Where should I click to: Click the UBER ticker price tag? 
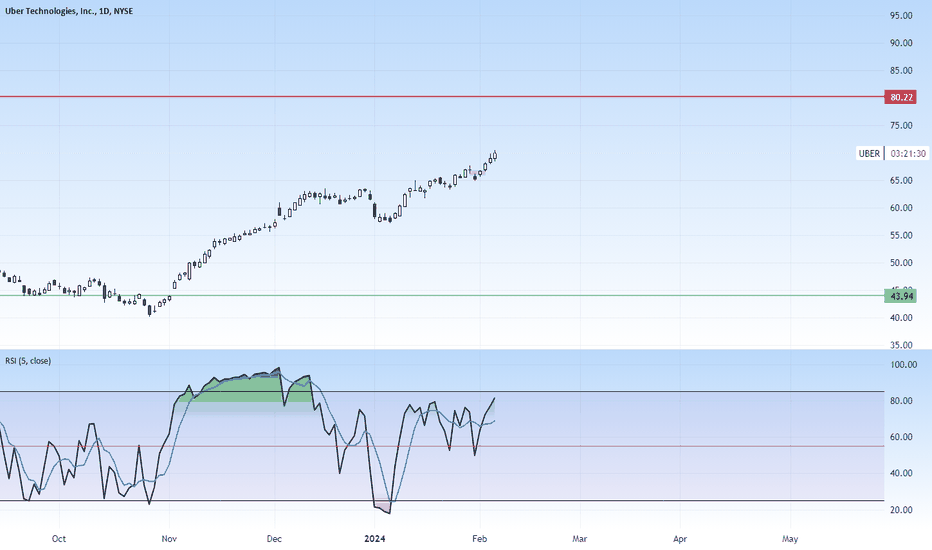tap(870, 153)
